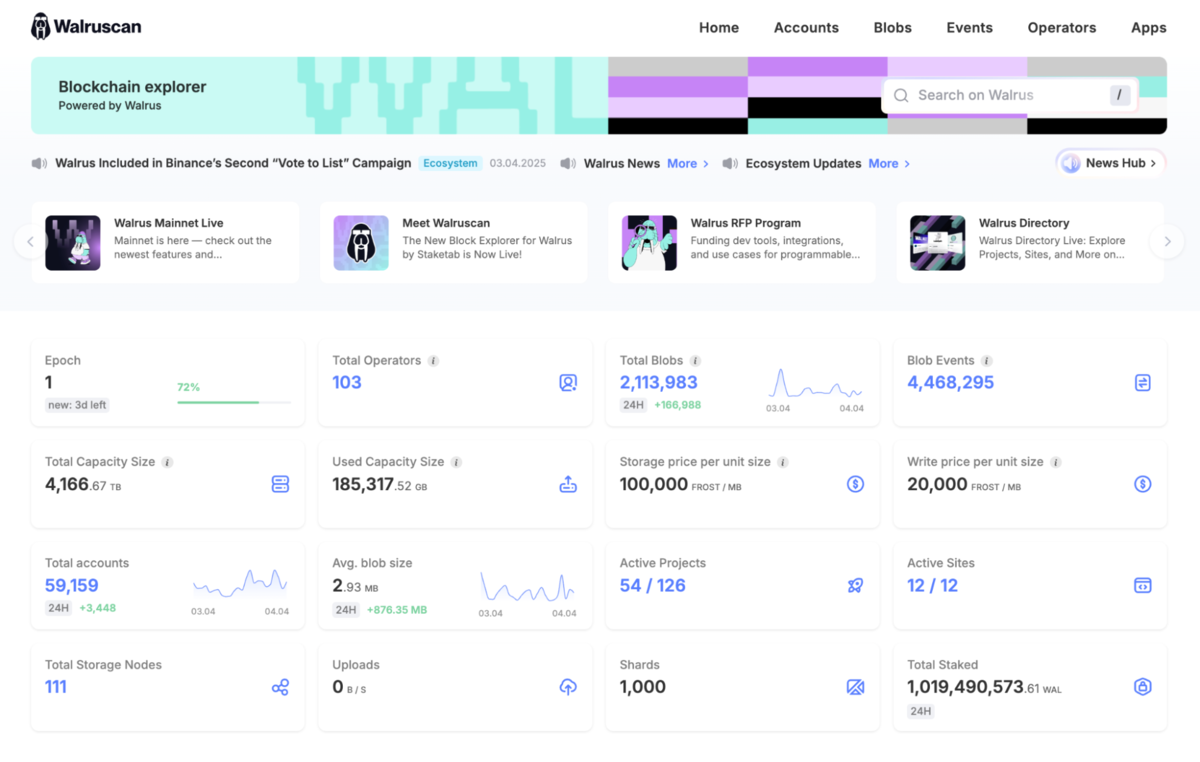This screenshot has width=1200, height=762.
Task: Show info tooltip for Storage price
Action: click(783, 462)
